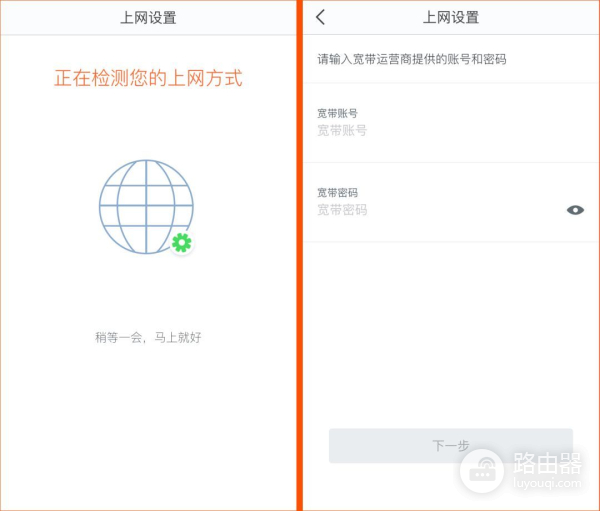
Task: Click the 上网设置 title beside the back arrow
Action: (x=450, y=17)
